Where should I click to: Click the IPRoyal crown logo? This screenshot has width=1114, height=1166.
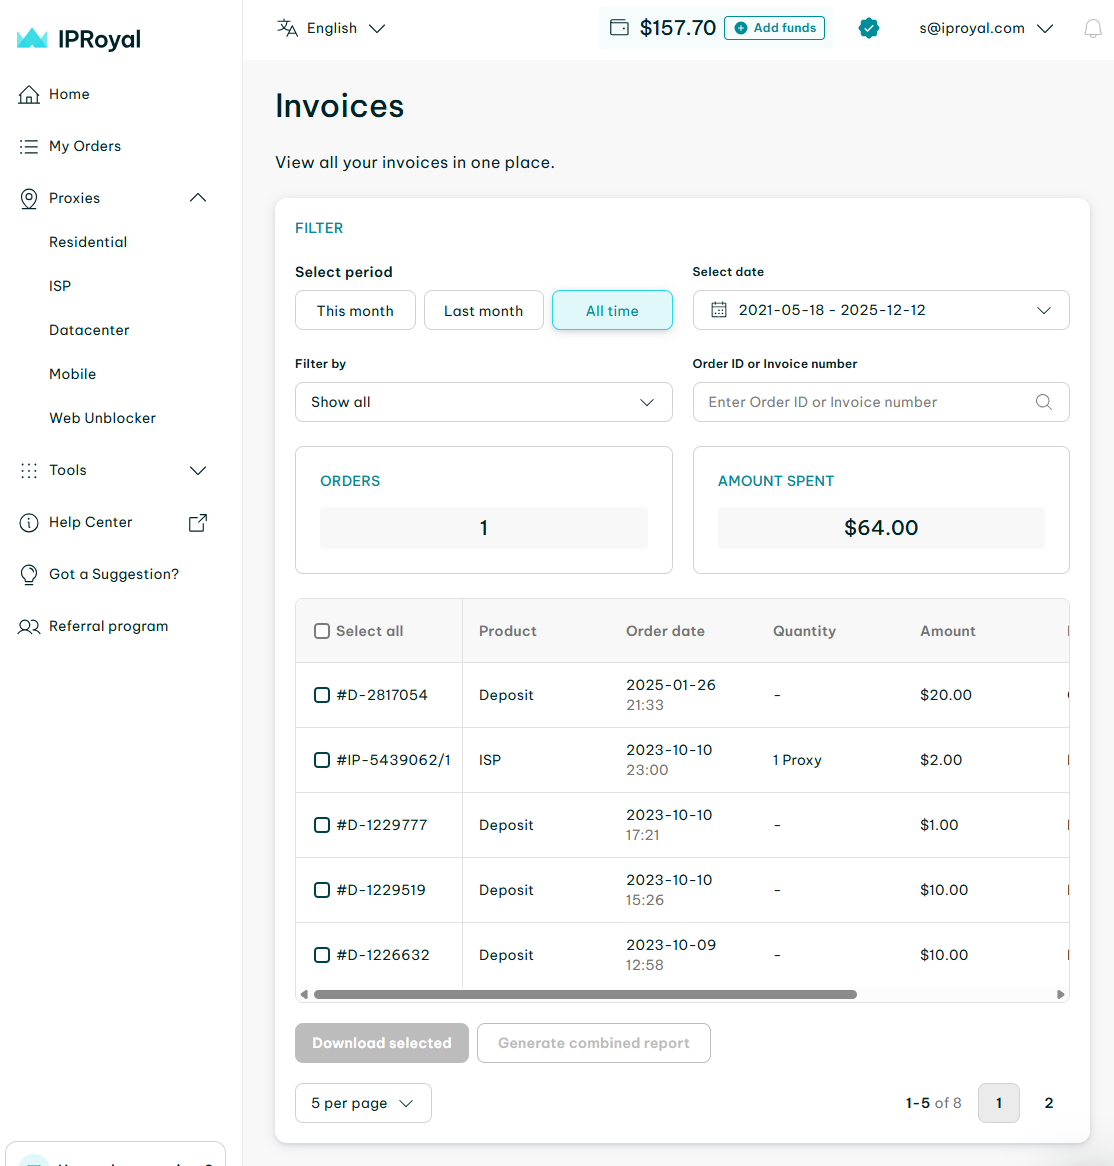tap(33, 39)
